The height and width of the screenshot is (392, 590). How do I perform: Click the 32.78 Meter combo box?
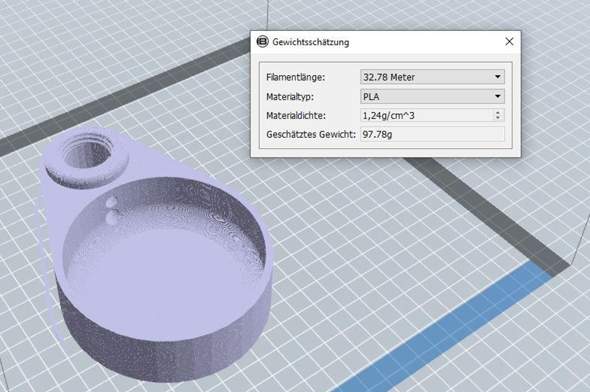pyautogui.click(x=432, y=77)
